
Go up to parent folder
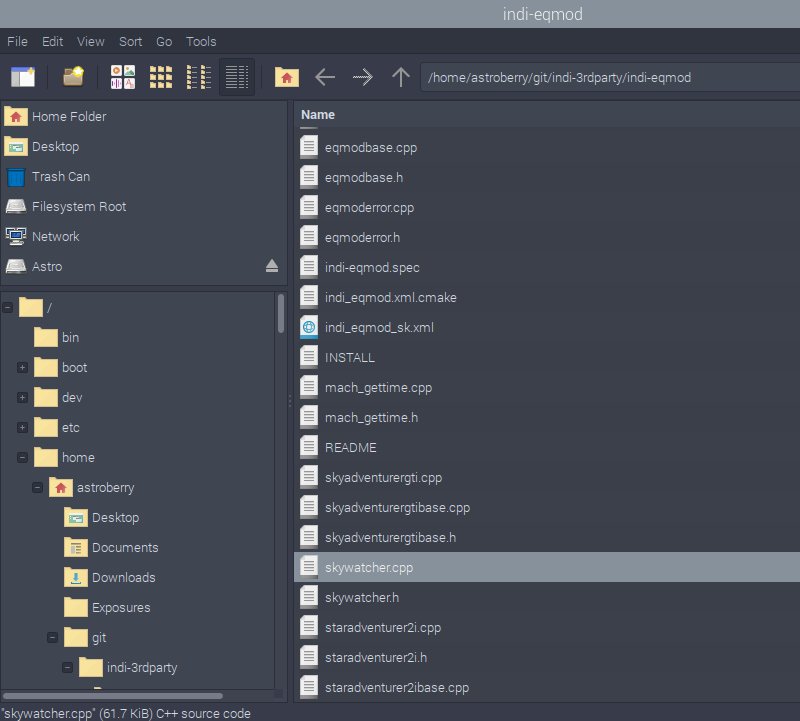coord(401,78)
